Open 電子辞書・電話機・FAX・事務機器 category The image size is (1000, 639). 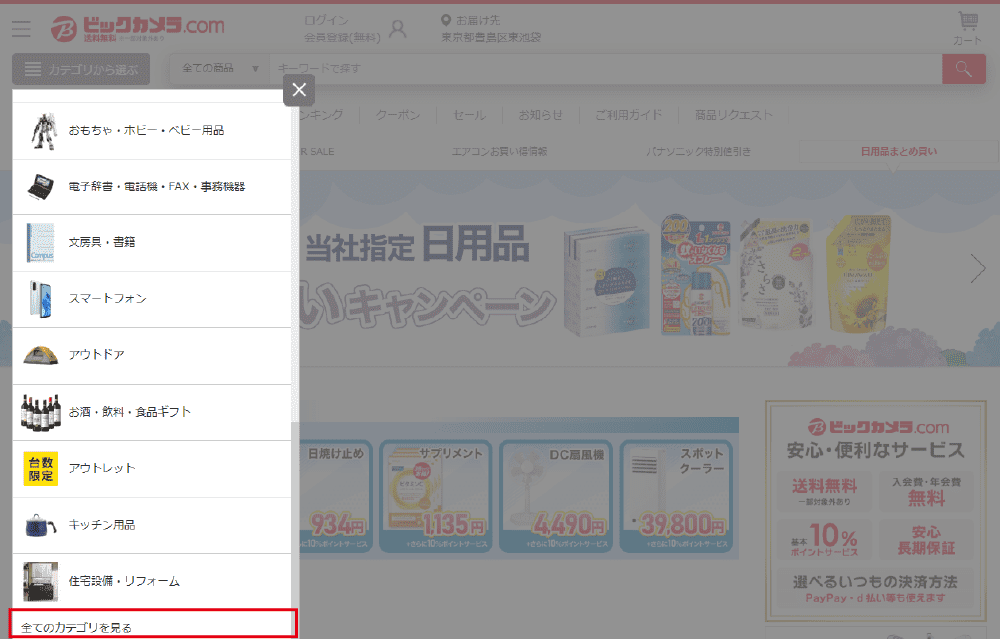pos(152,187)
